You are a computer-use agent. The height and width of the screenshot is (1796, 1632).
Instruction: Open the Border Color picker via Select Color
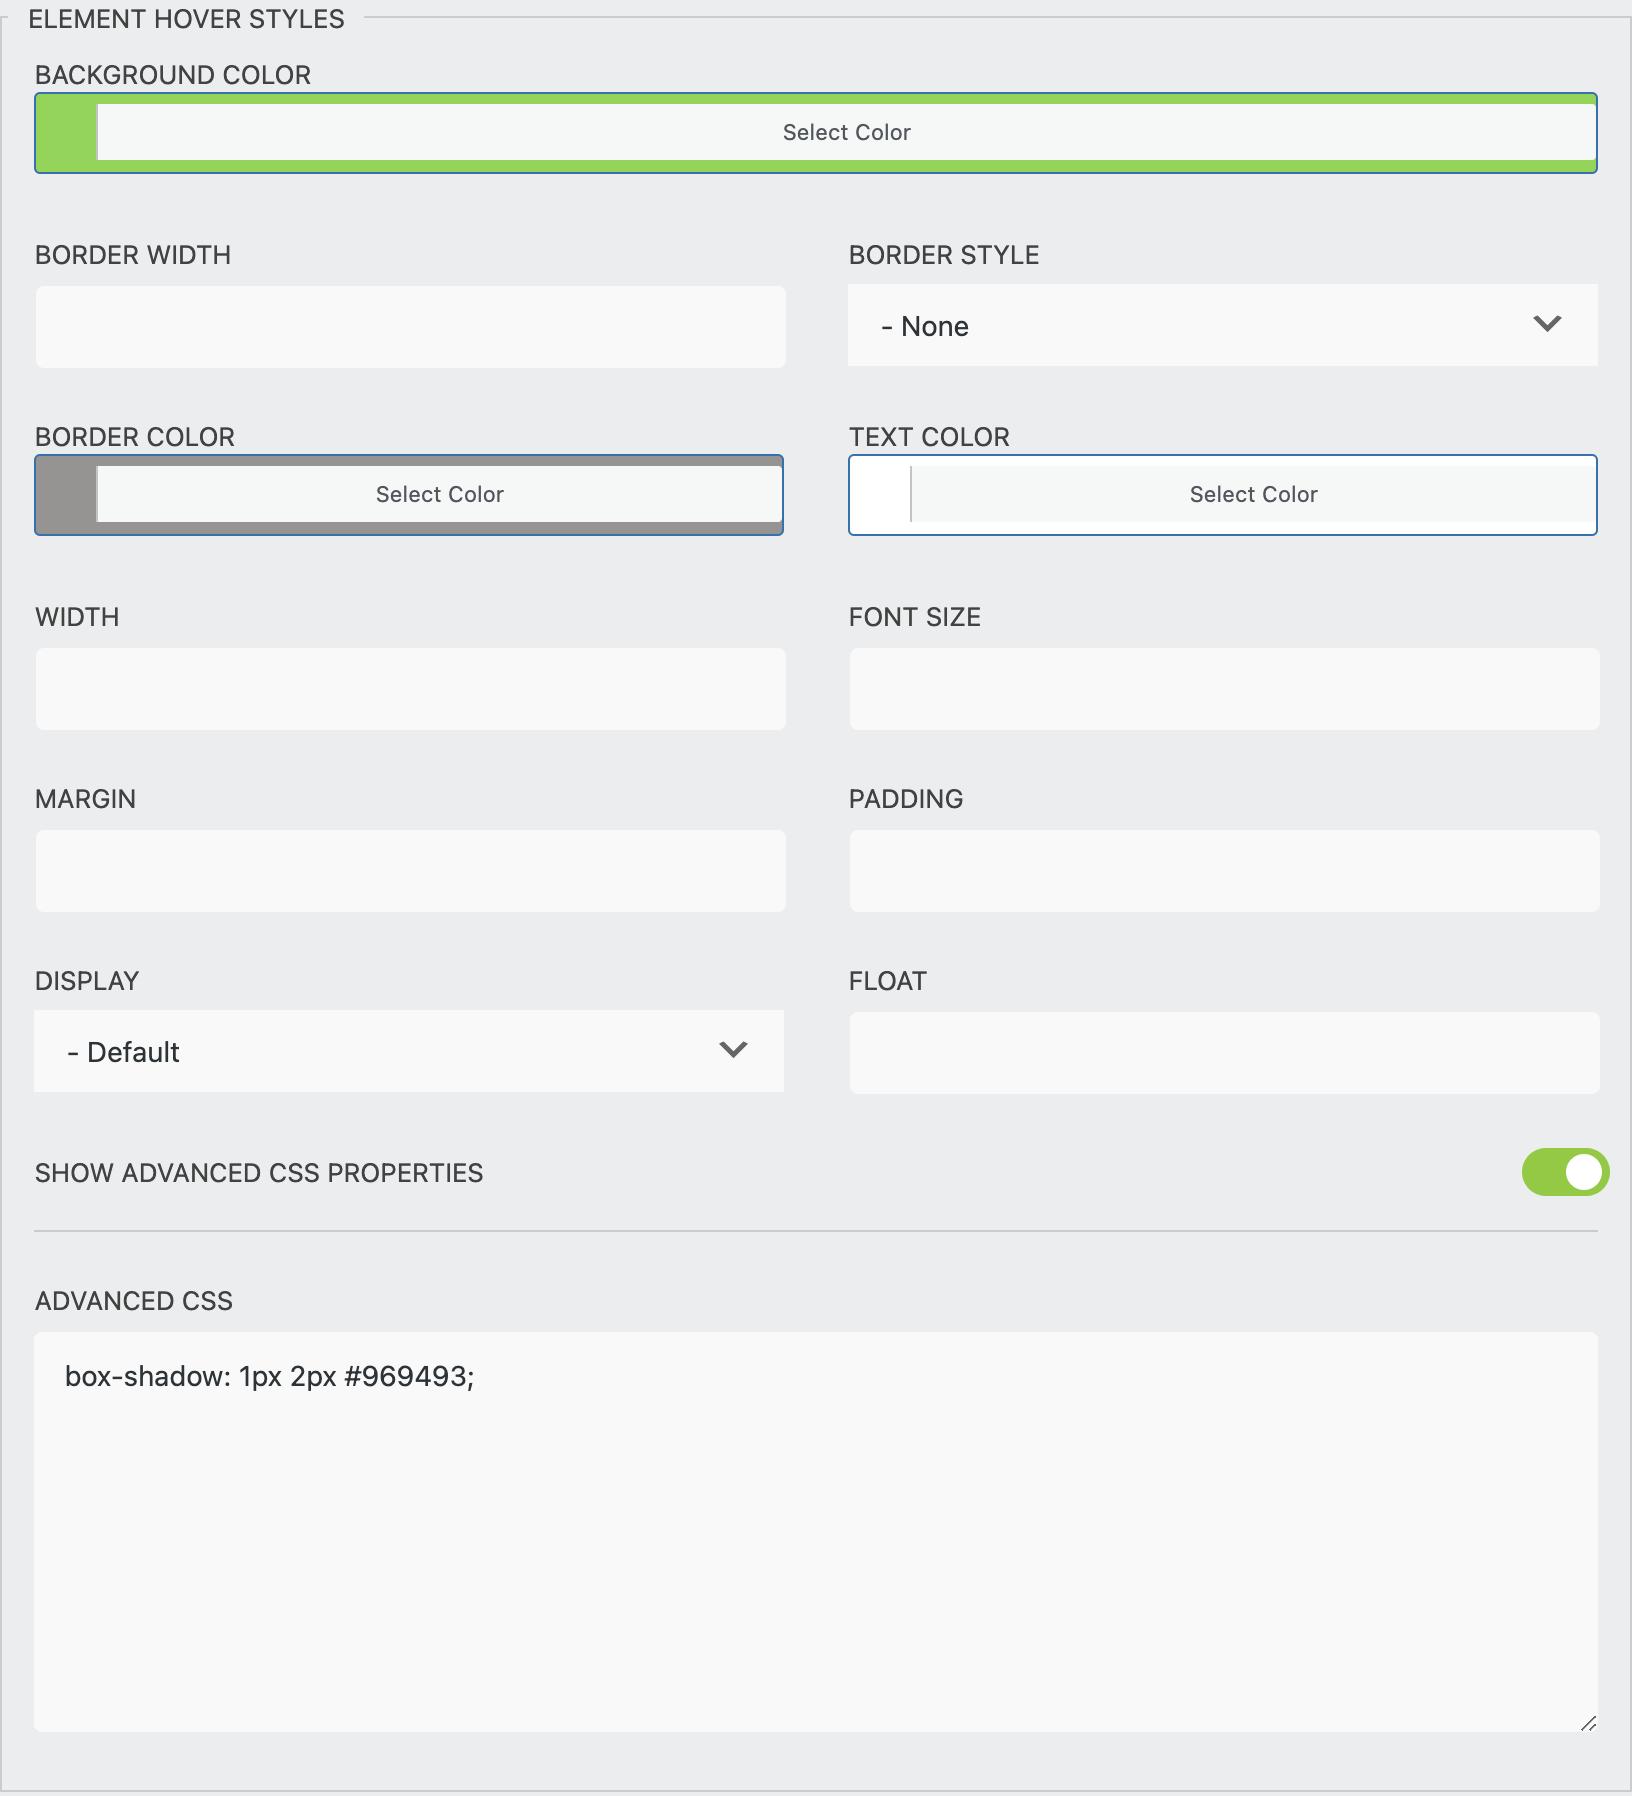(440, 493)
